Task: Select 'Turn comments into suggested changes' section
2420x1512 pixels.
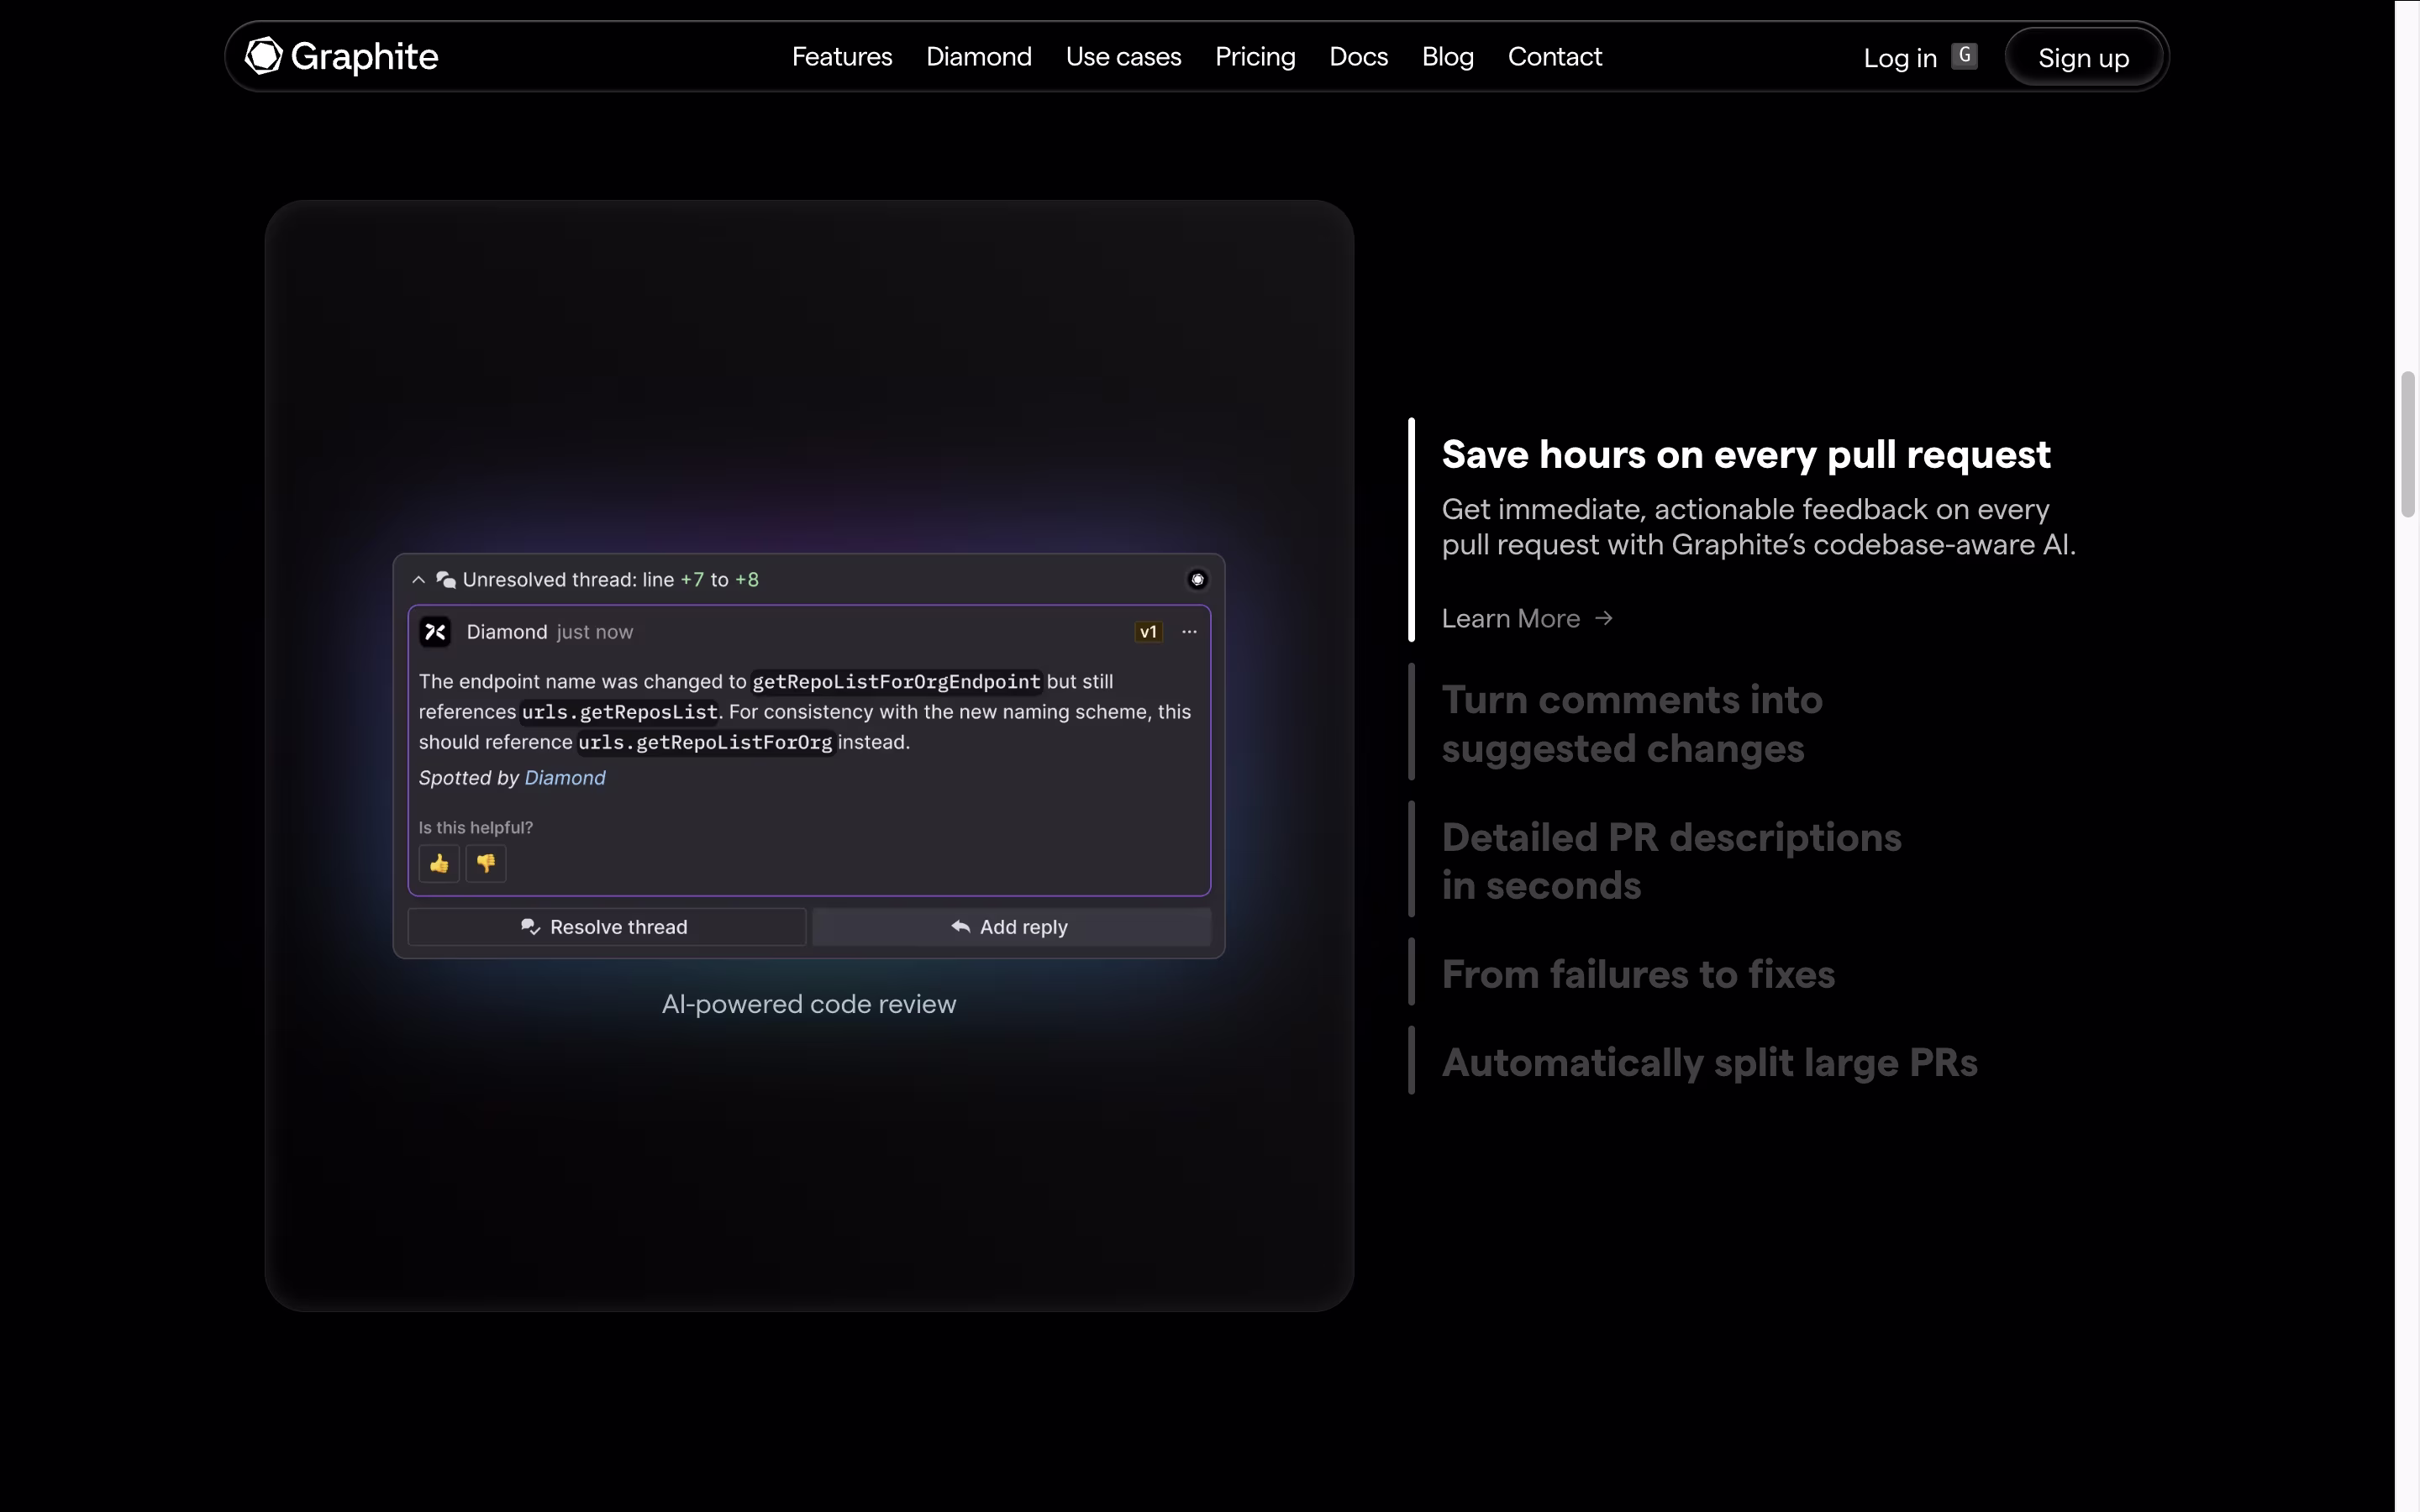Action: point(1632,724)
